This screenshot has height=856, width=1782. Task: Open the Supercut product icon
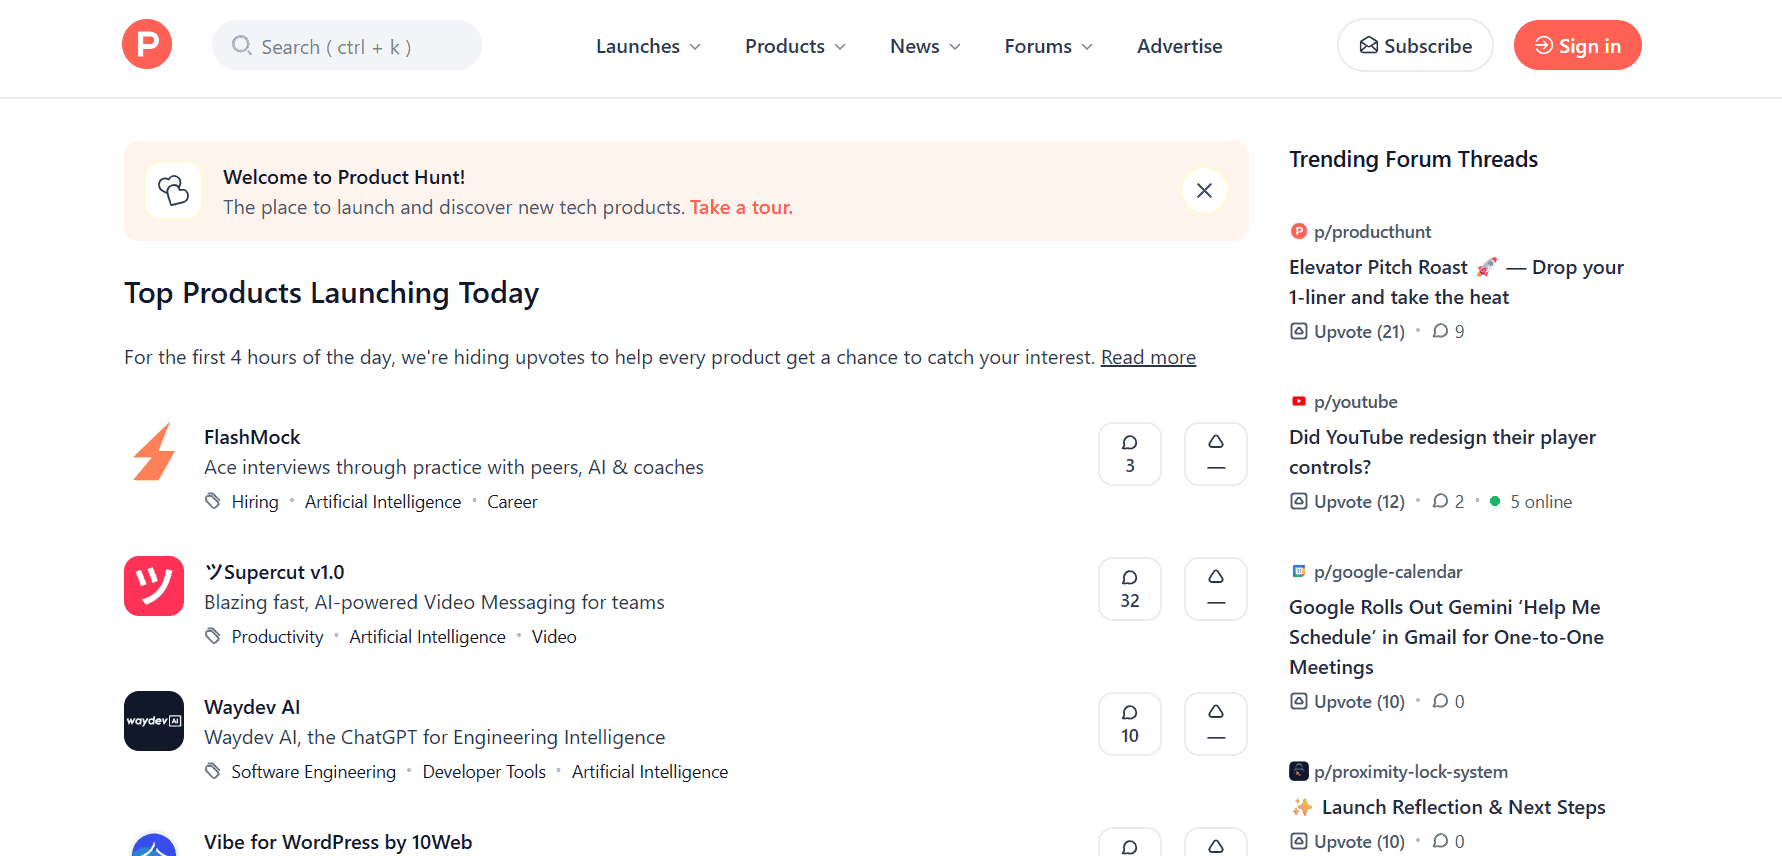click(154, 586)
